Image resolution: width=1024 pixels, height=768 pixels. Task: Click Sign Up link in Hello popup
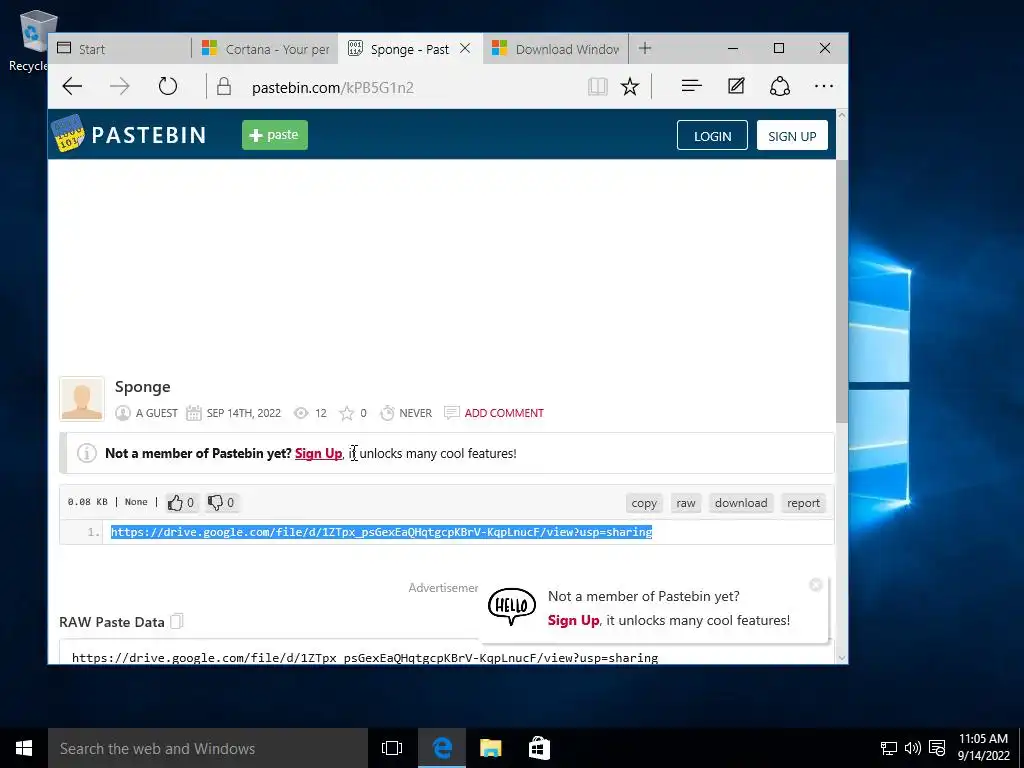point(573,620)
